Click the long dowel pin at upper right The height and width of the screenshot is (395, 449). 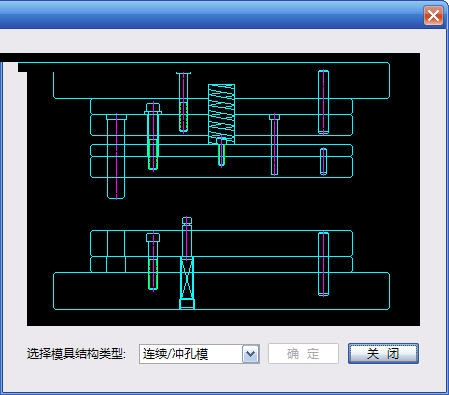point(323,102)
